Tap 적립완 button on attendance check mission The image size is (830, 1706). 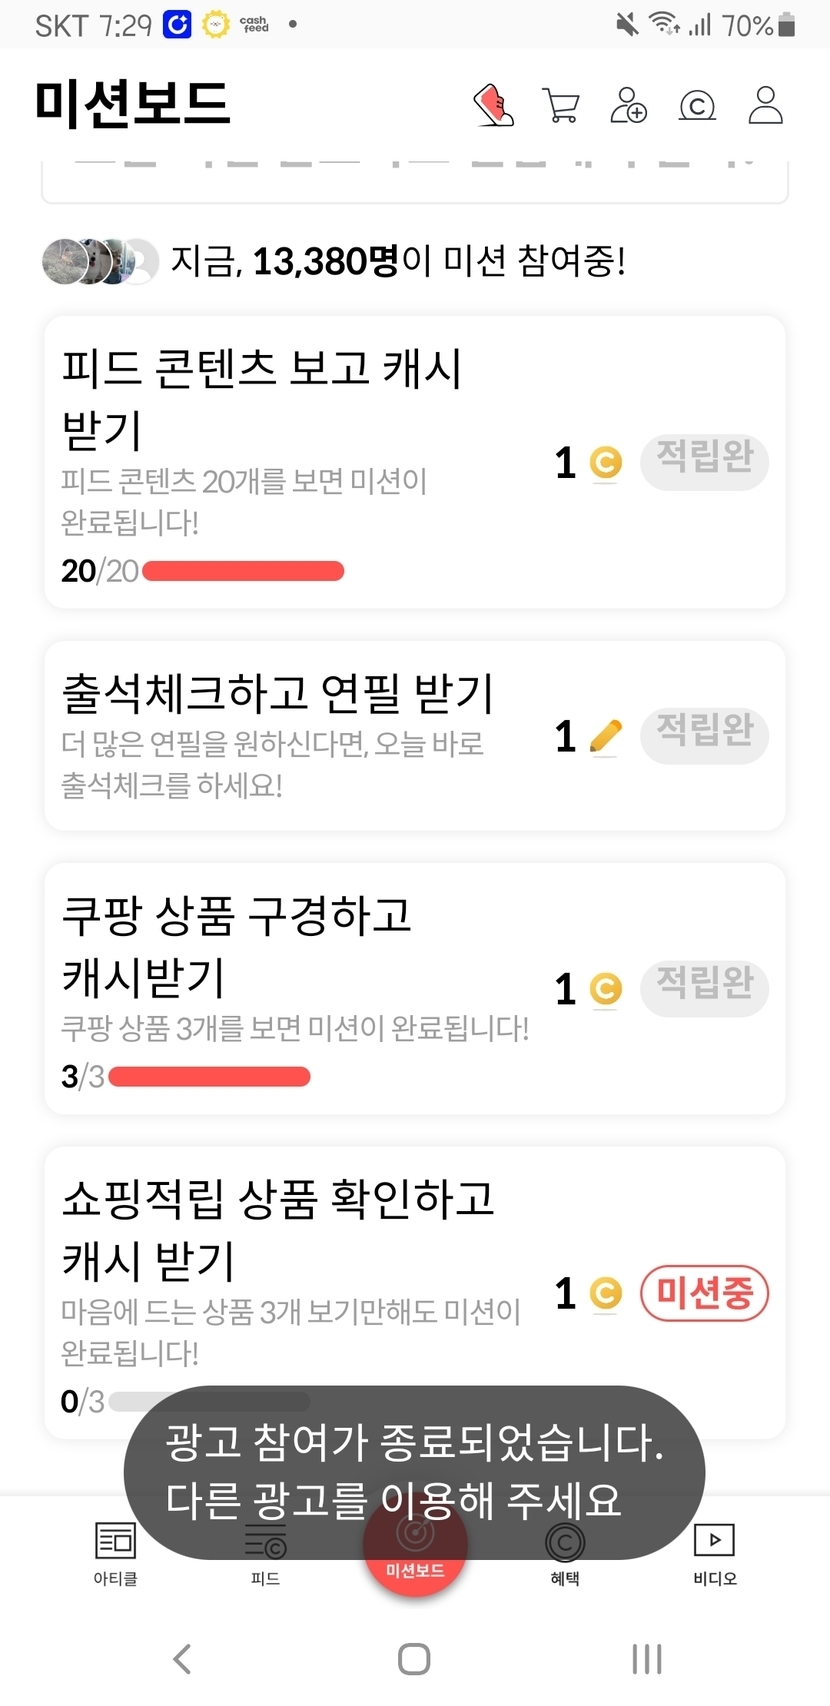tap(704, 735)
